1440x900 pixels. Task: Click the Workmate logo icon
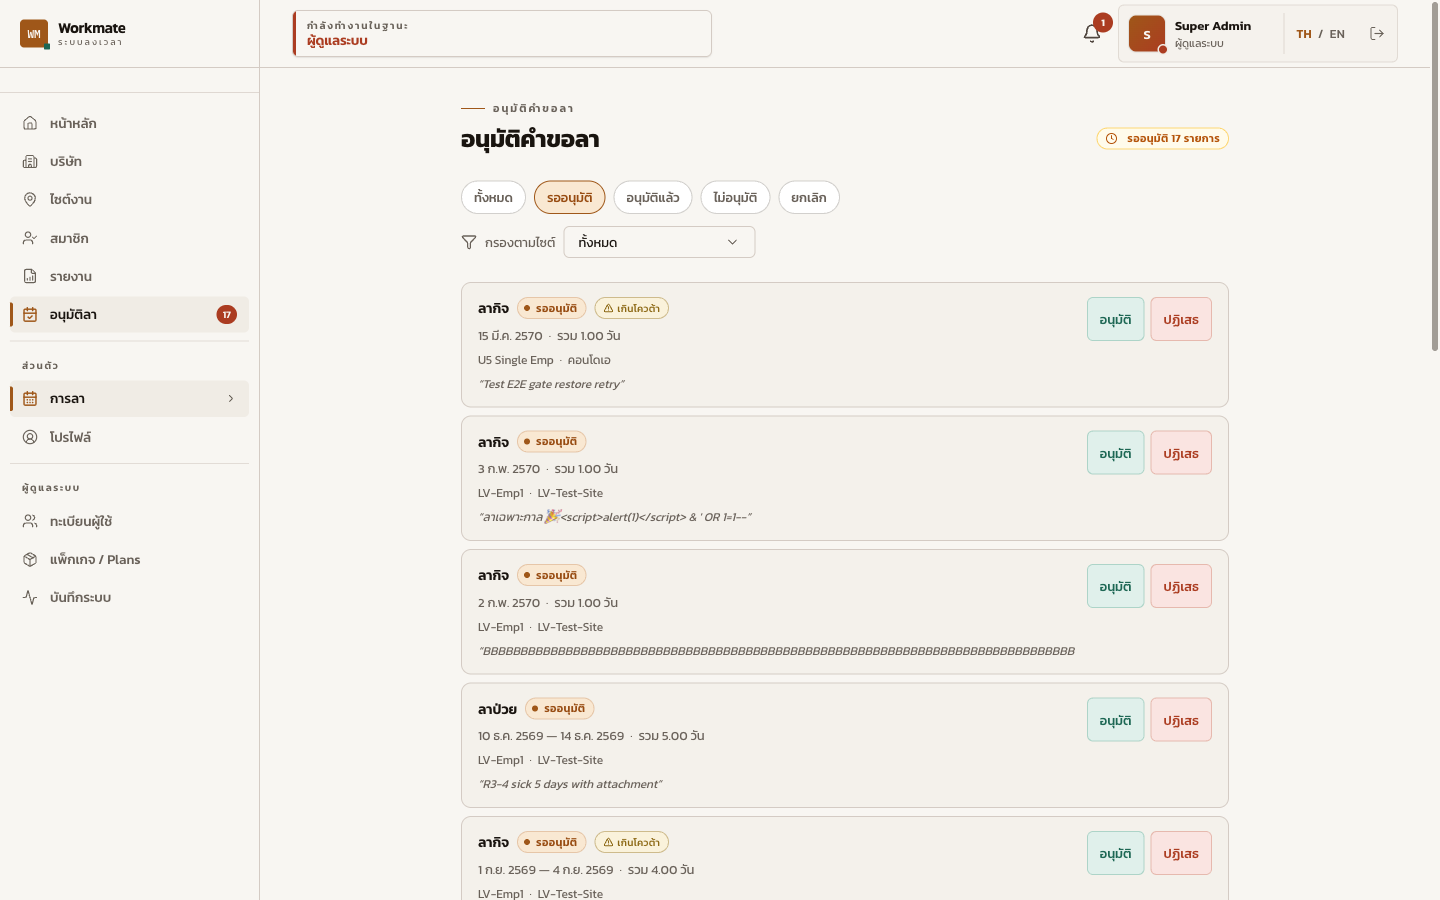click(x=34, y=33)
